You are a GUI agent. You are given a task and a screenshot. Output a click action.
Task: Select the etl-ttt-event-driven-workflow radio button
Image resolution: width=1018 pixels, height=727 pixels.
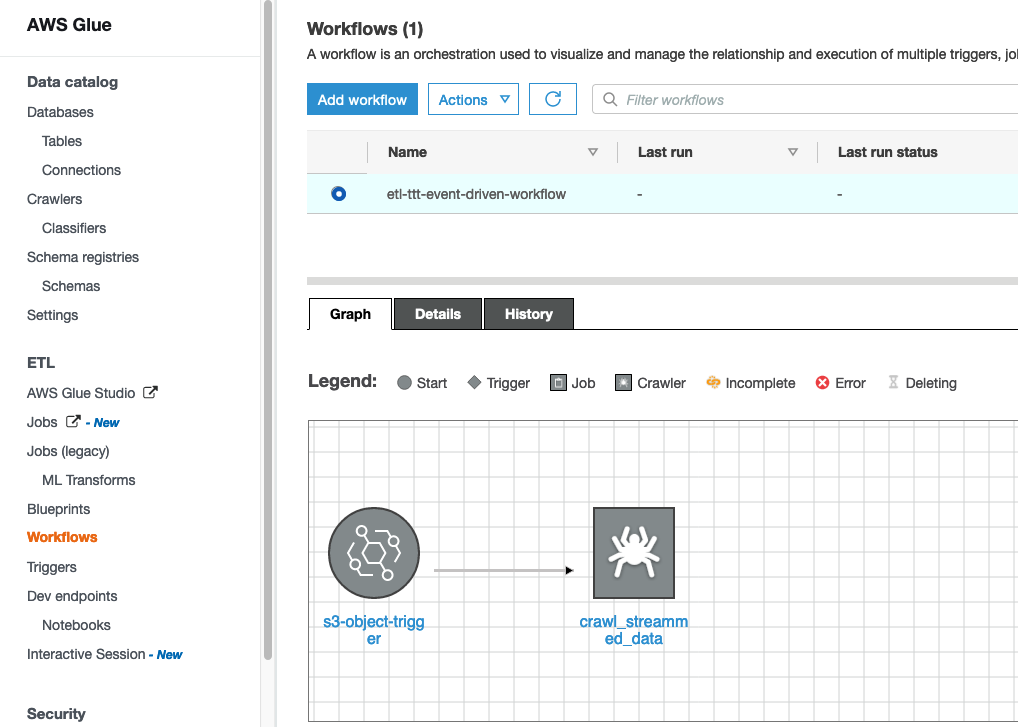(x=338, y=193)
